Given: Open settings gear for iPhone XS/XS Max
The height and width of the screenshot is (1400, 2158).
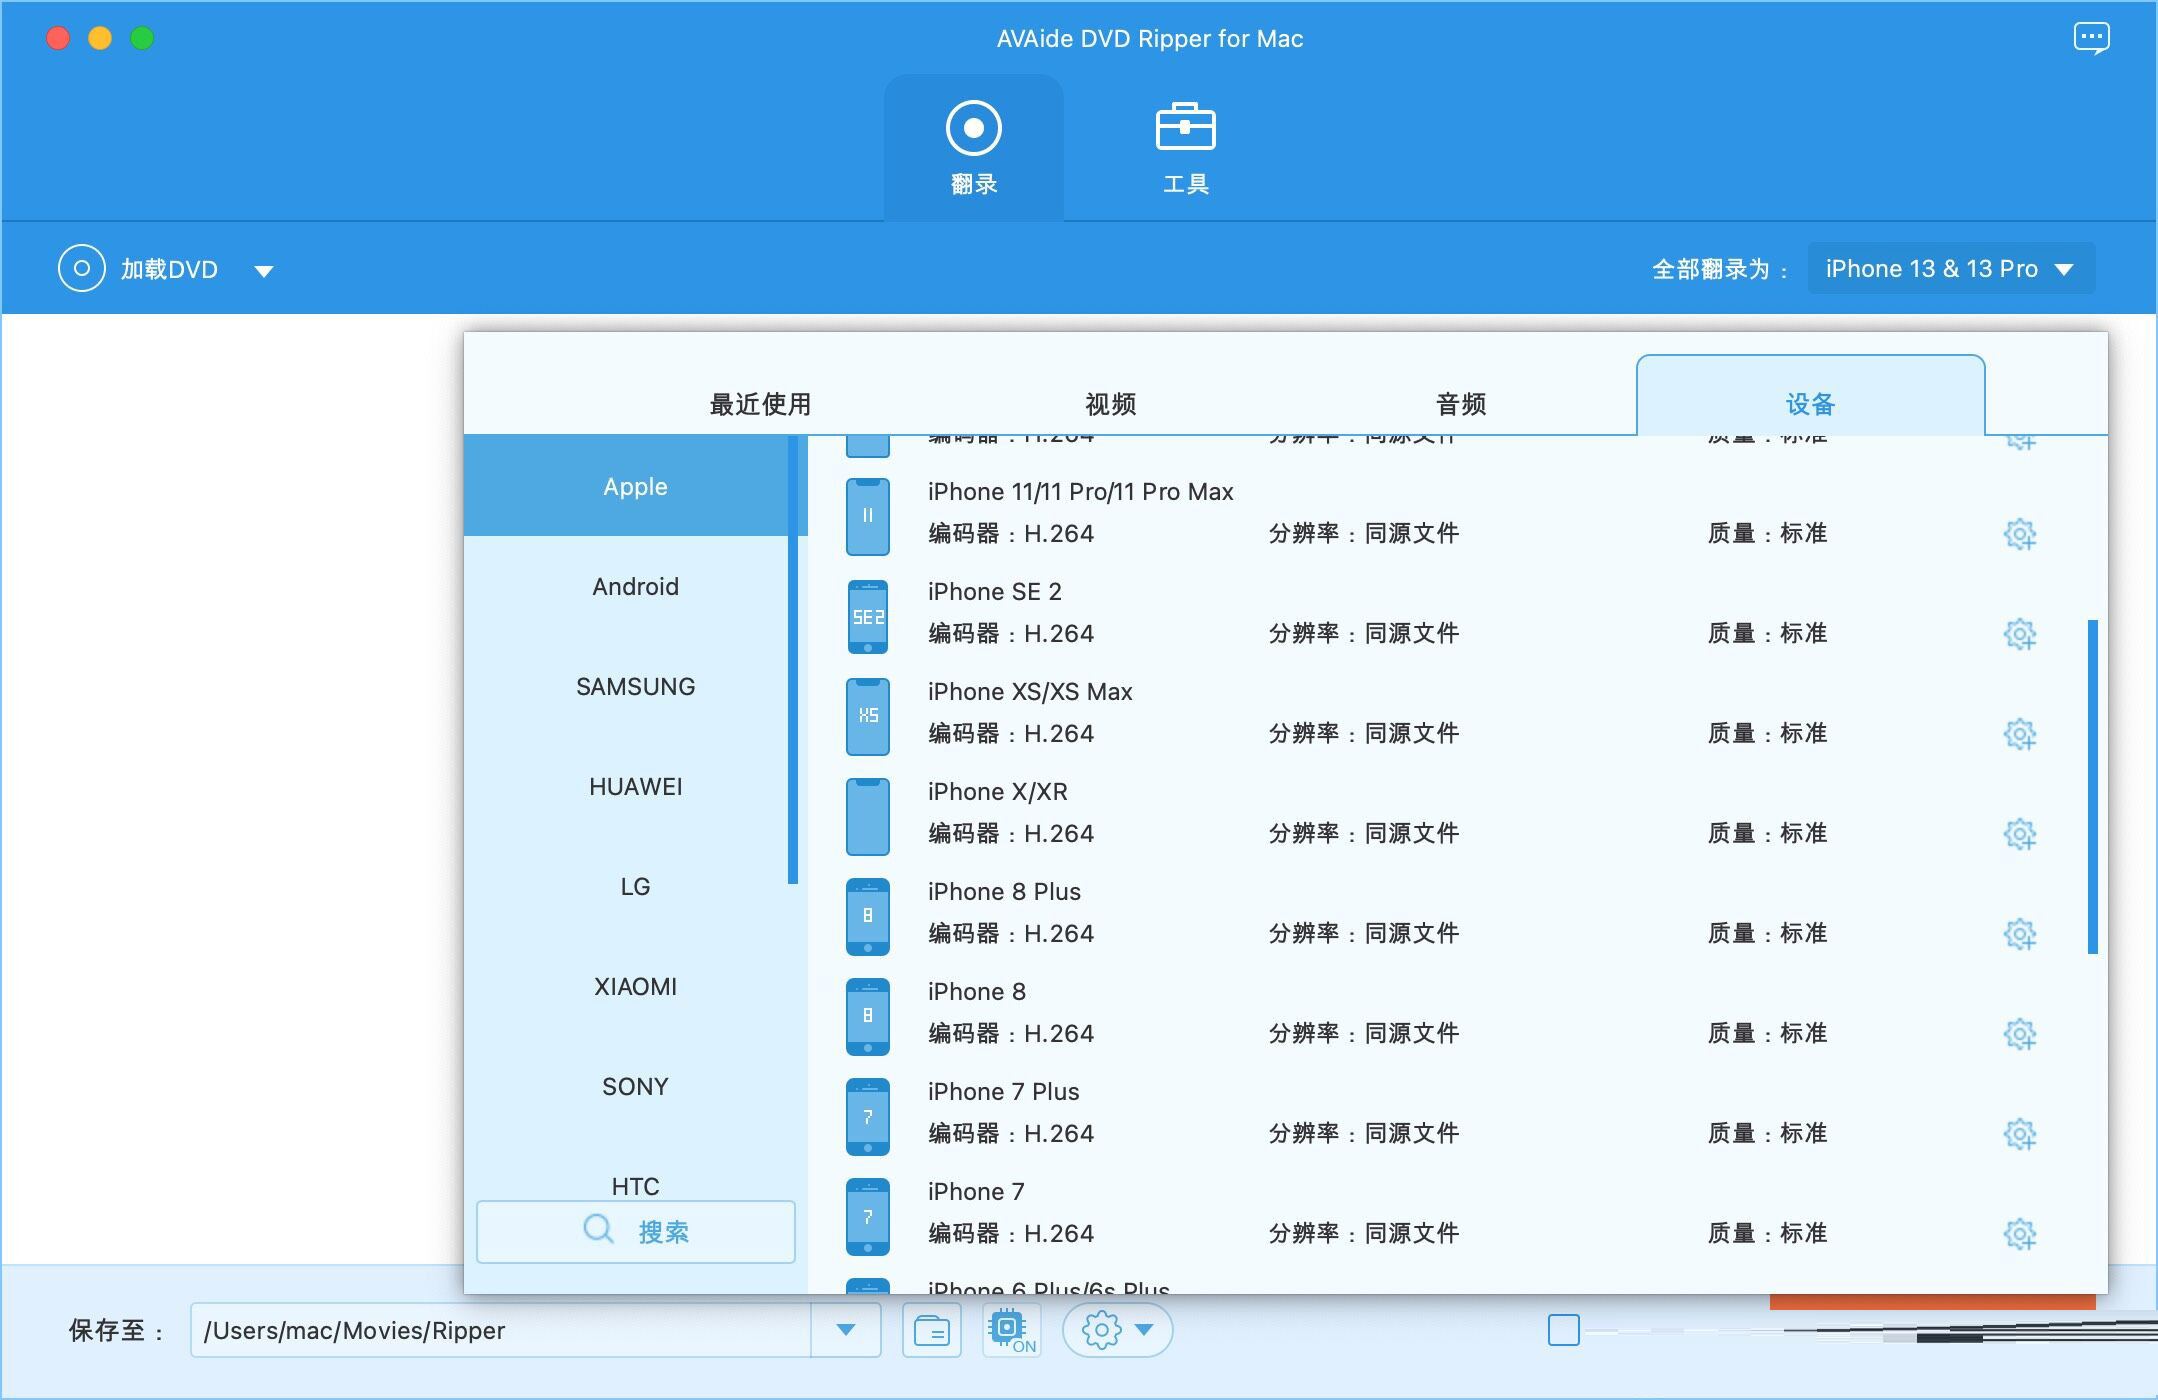Looking at the screenshot, I should click(2020, 734).
